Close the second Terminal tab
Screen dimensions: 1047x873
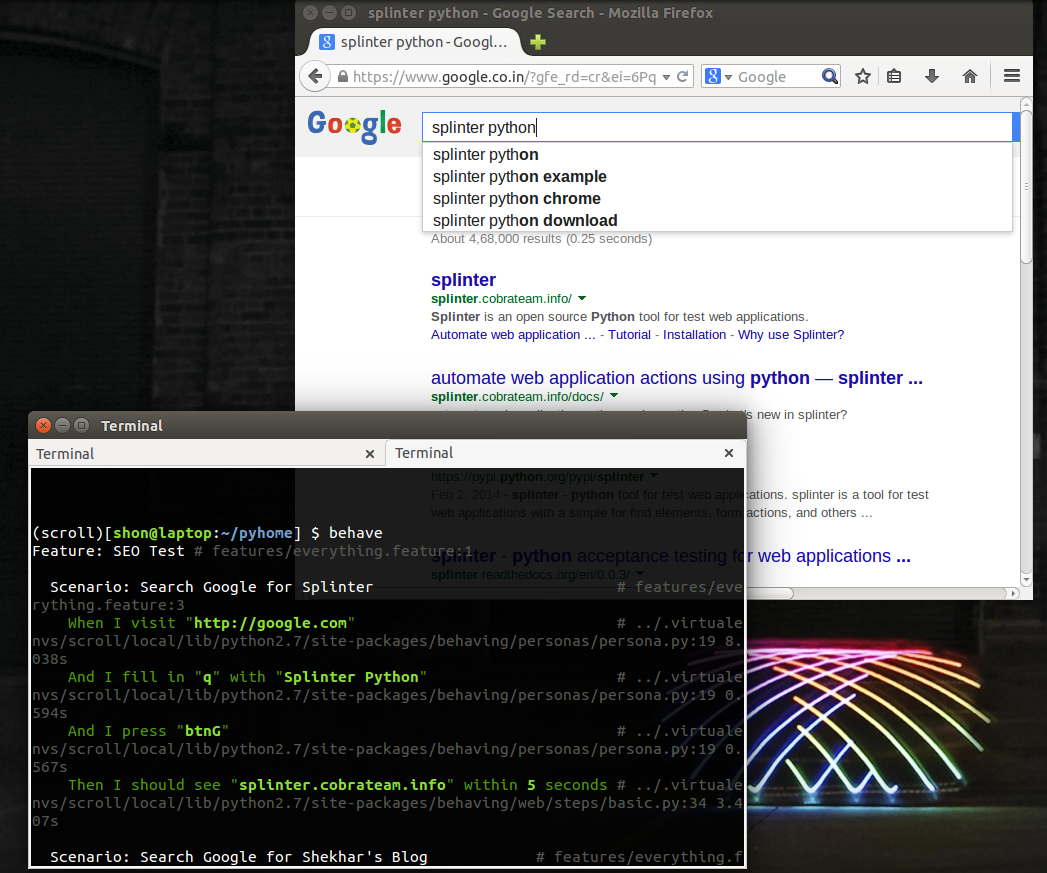(x=729, y=454)
